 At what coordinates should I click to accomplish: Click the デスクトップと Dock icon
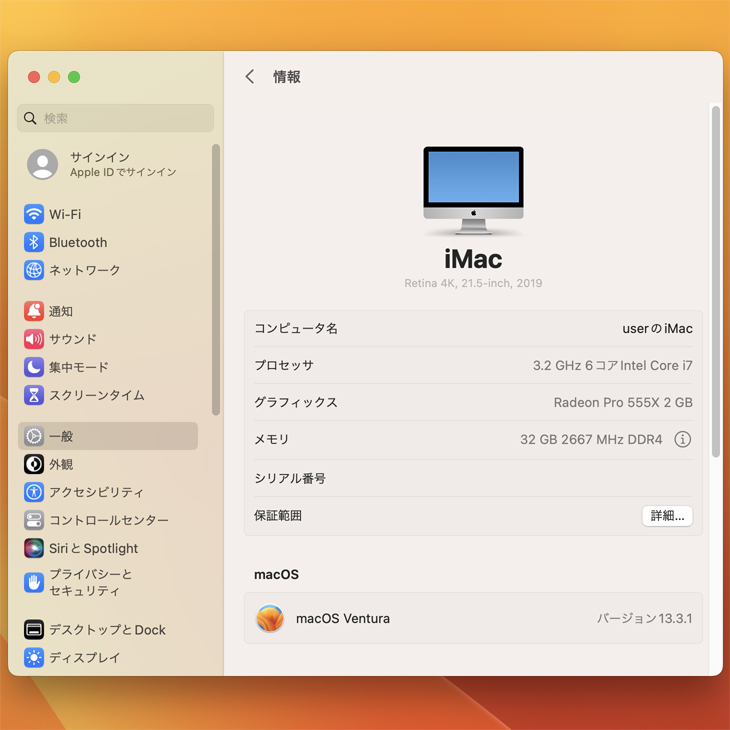pos(34,629)
